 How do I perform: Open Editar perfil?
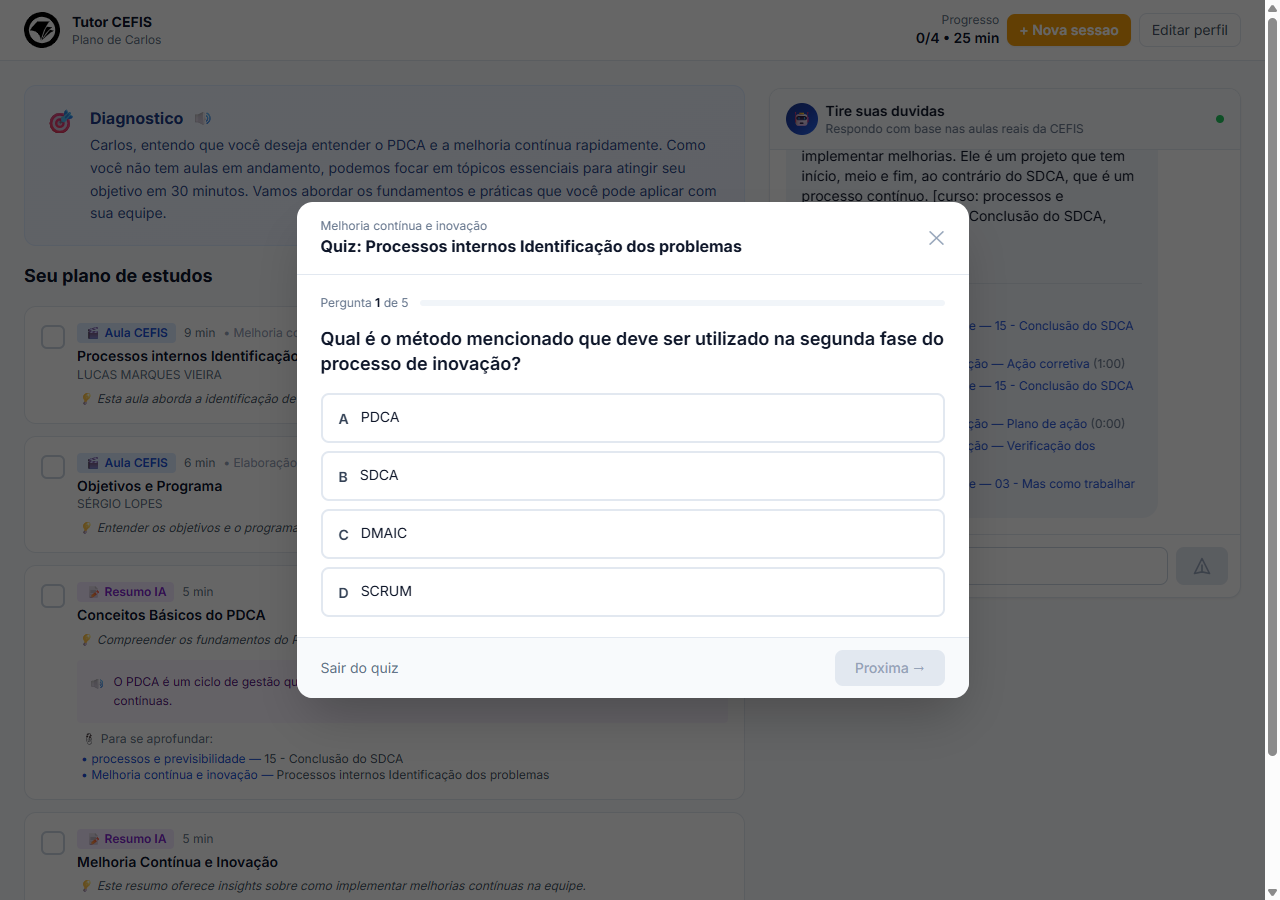coord(1190,30)
